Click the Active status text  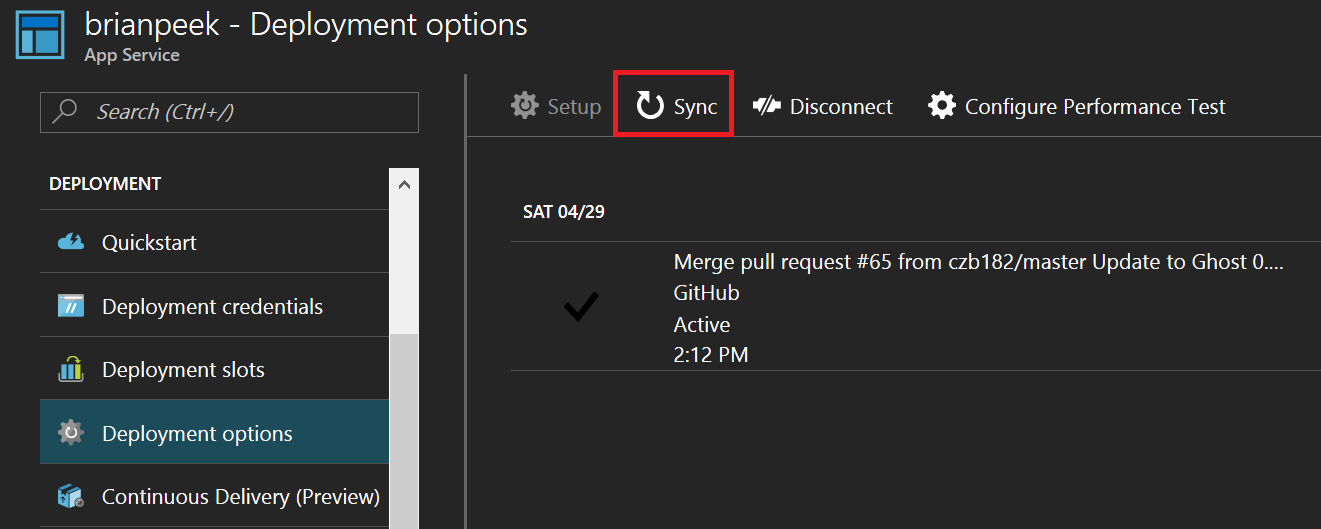[702, 324]
